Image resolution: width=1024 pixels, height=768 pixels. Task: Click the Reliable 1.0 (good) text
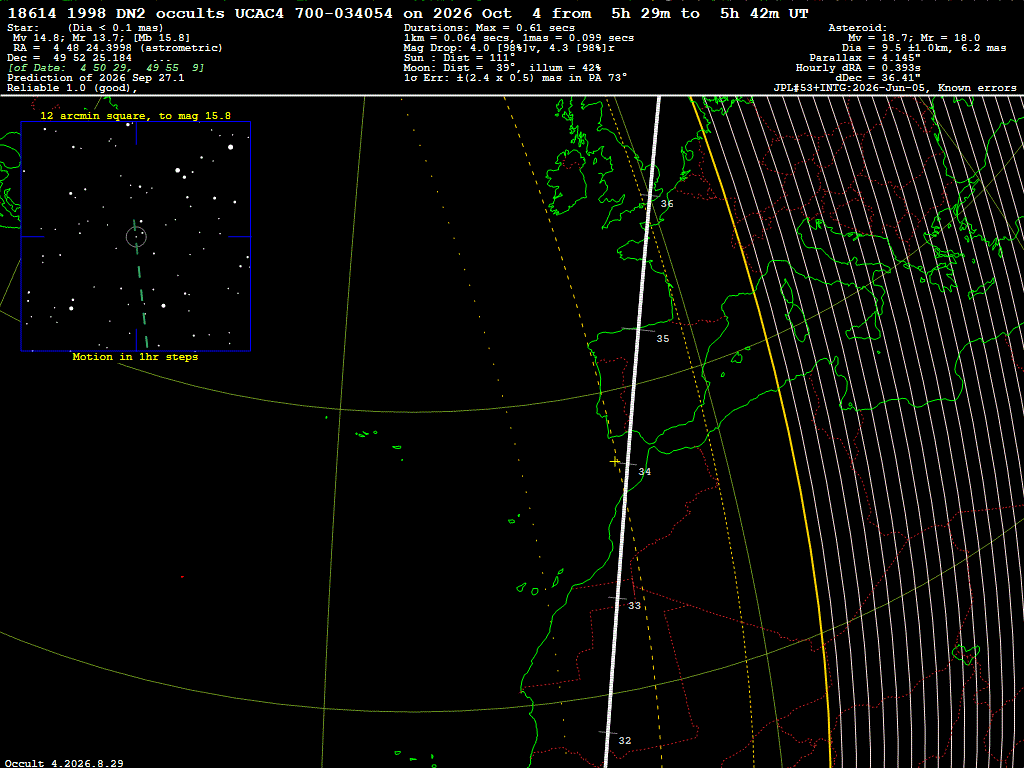[x=72, y=88]
